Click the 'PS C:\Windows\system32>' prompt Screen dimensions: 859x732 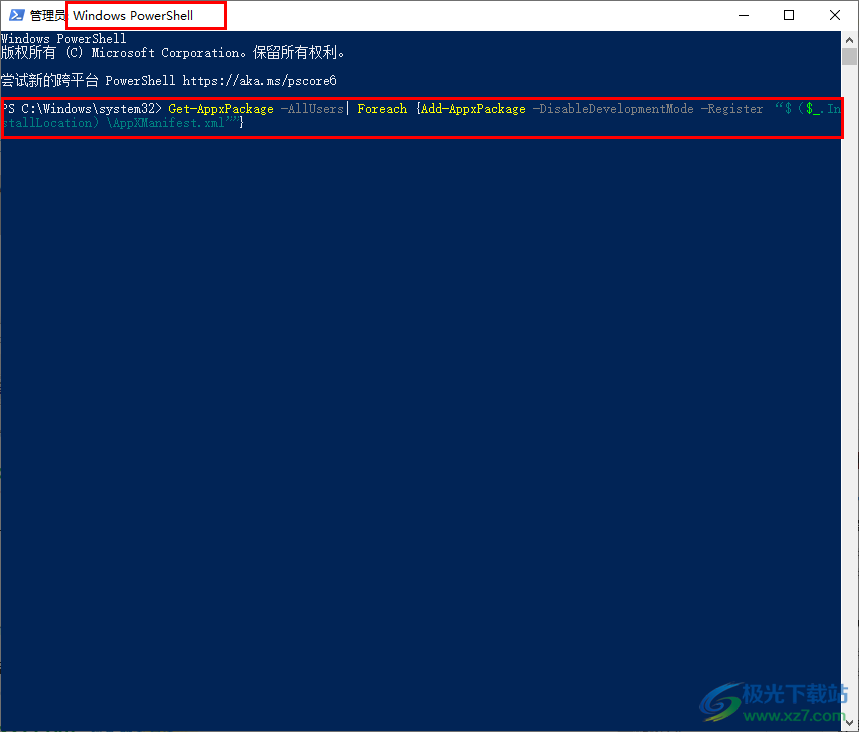81,108
